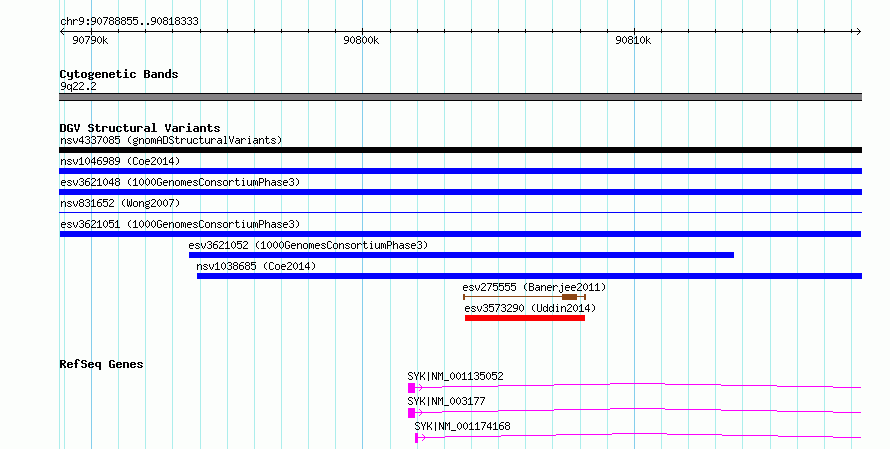Click the esv3621048 blue variant bar
The width and height of the screenshot is (890, 449).
(x=460, y=192)
